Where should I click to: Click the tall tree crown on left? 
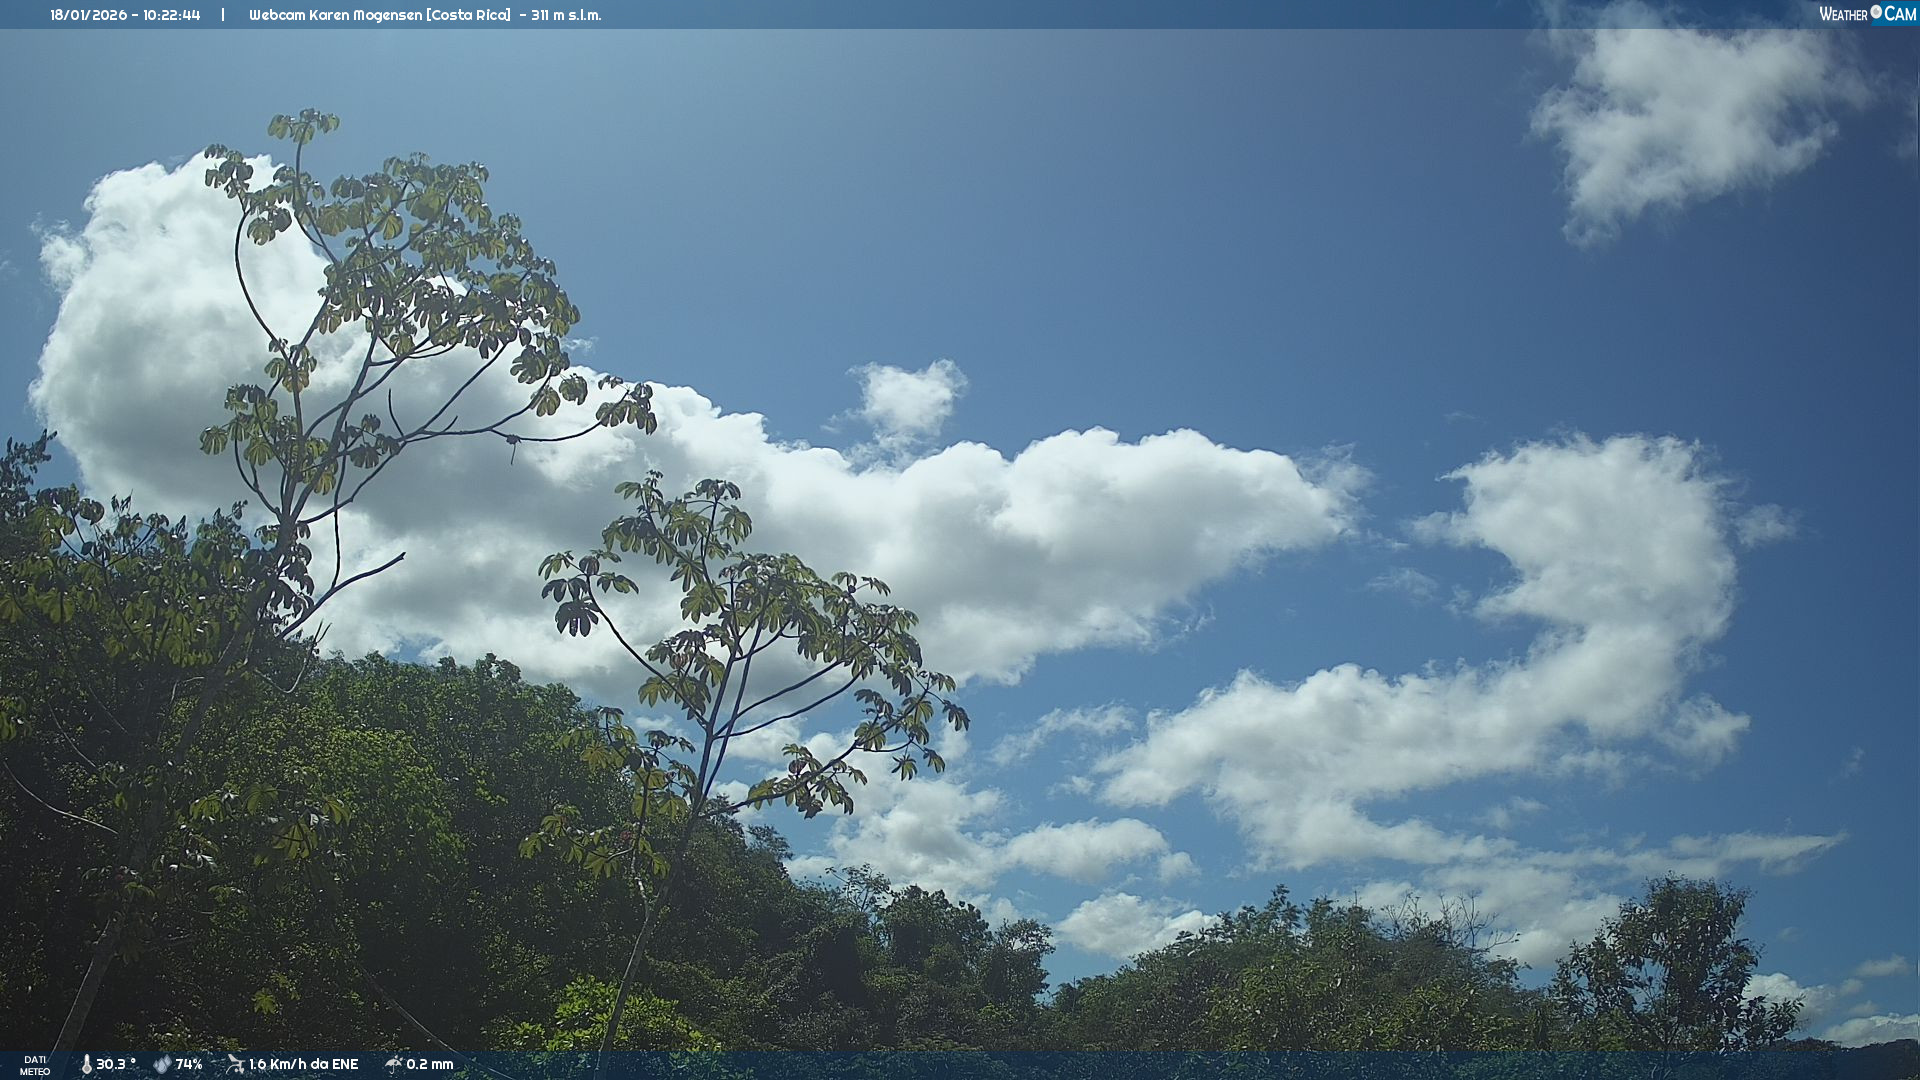[400, 270]
